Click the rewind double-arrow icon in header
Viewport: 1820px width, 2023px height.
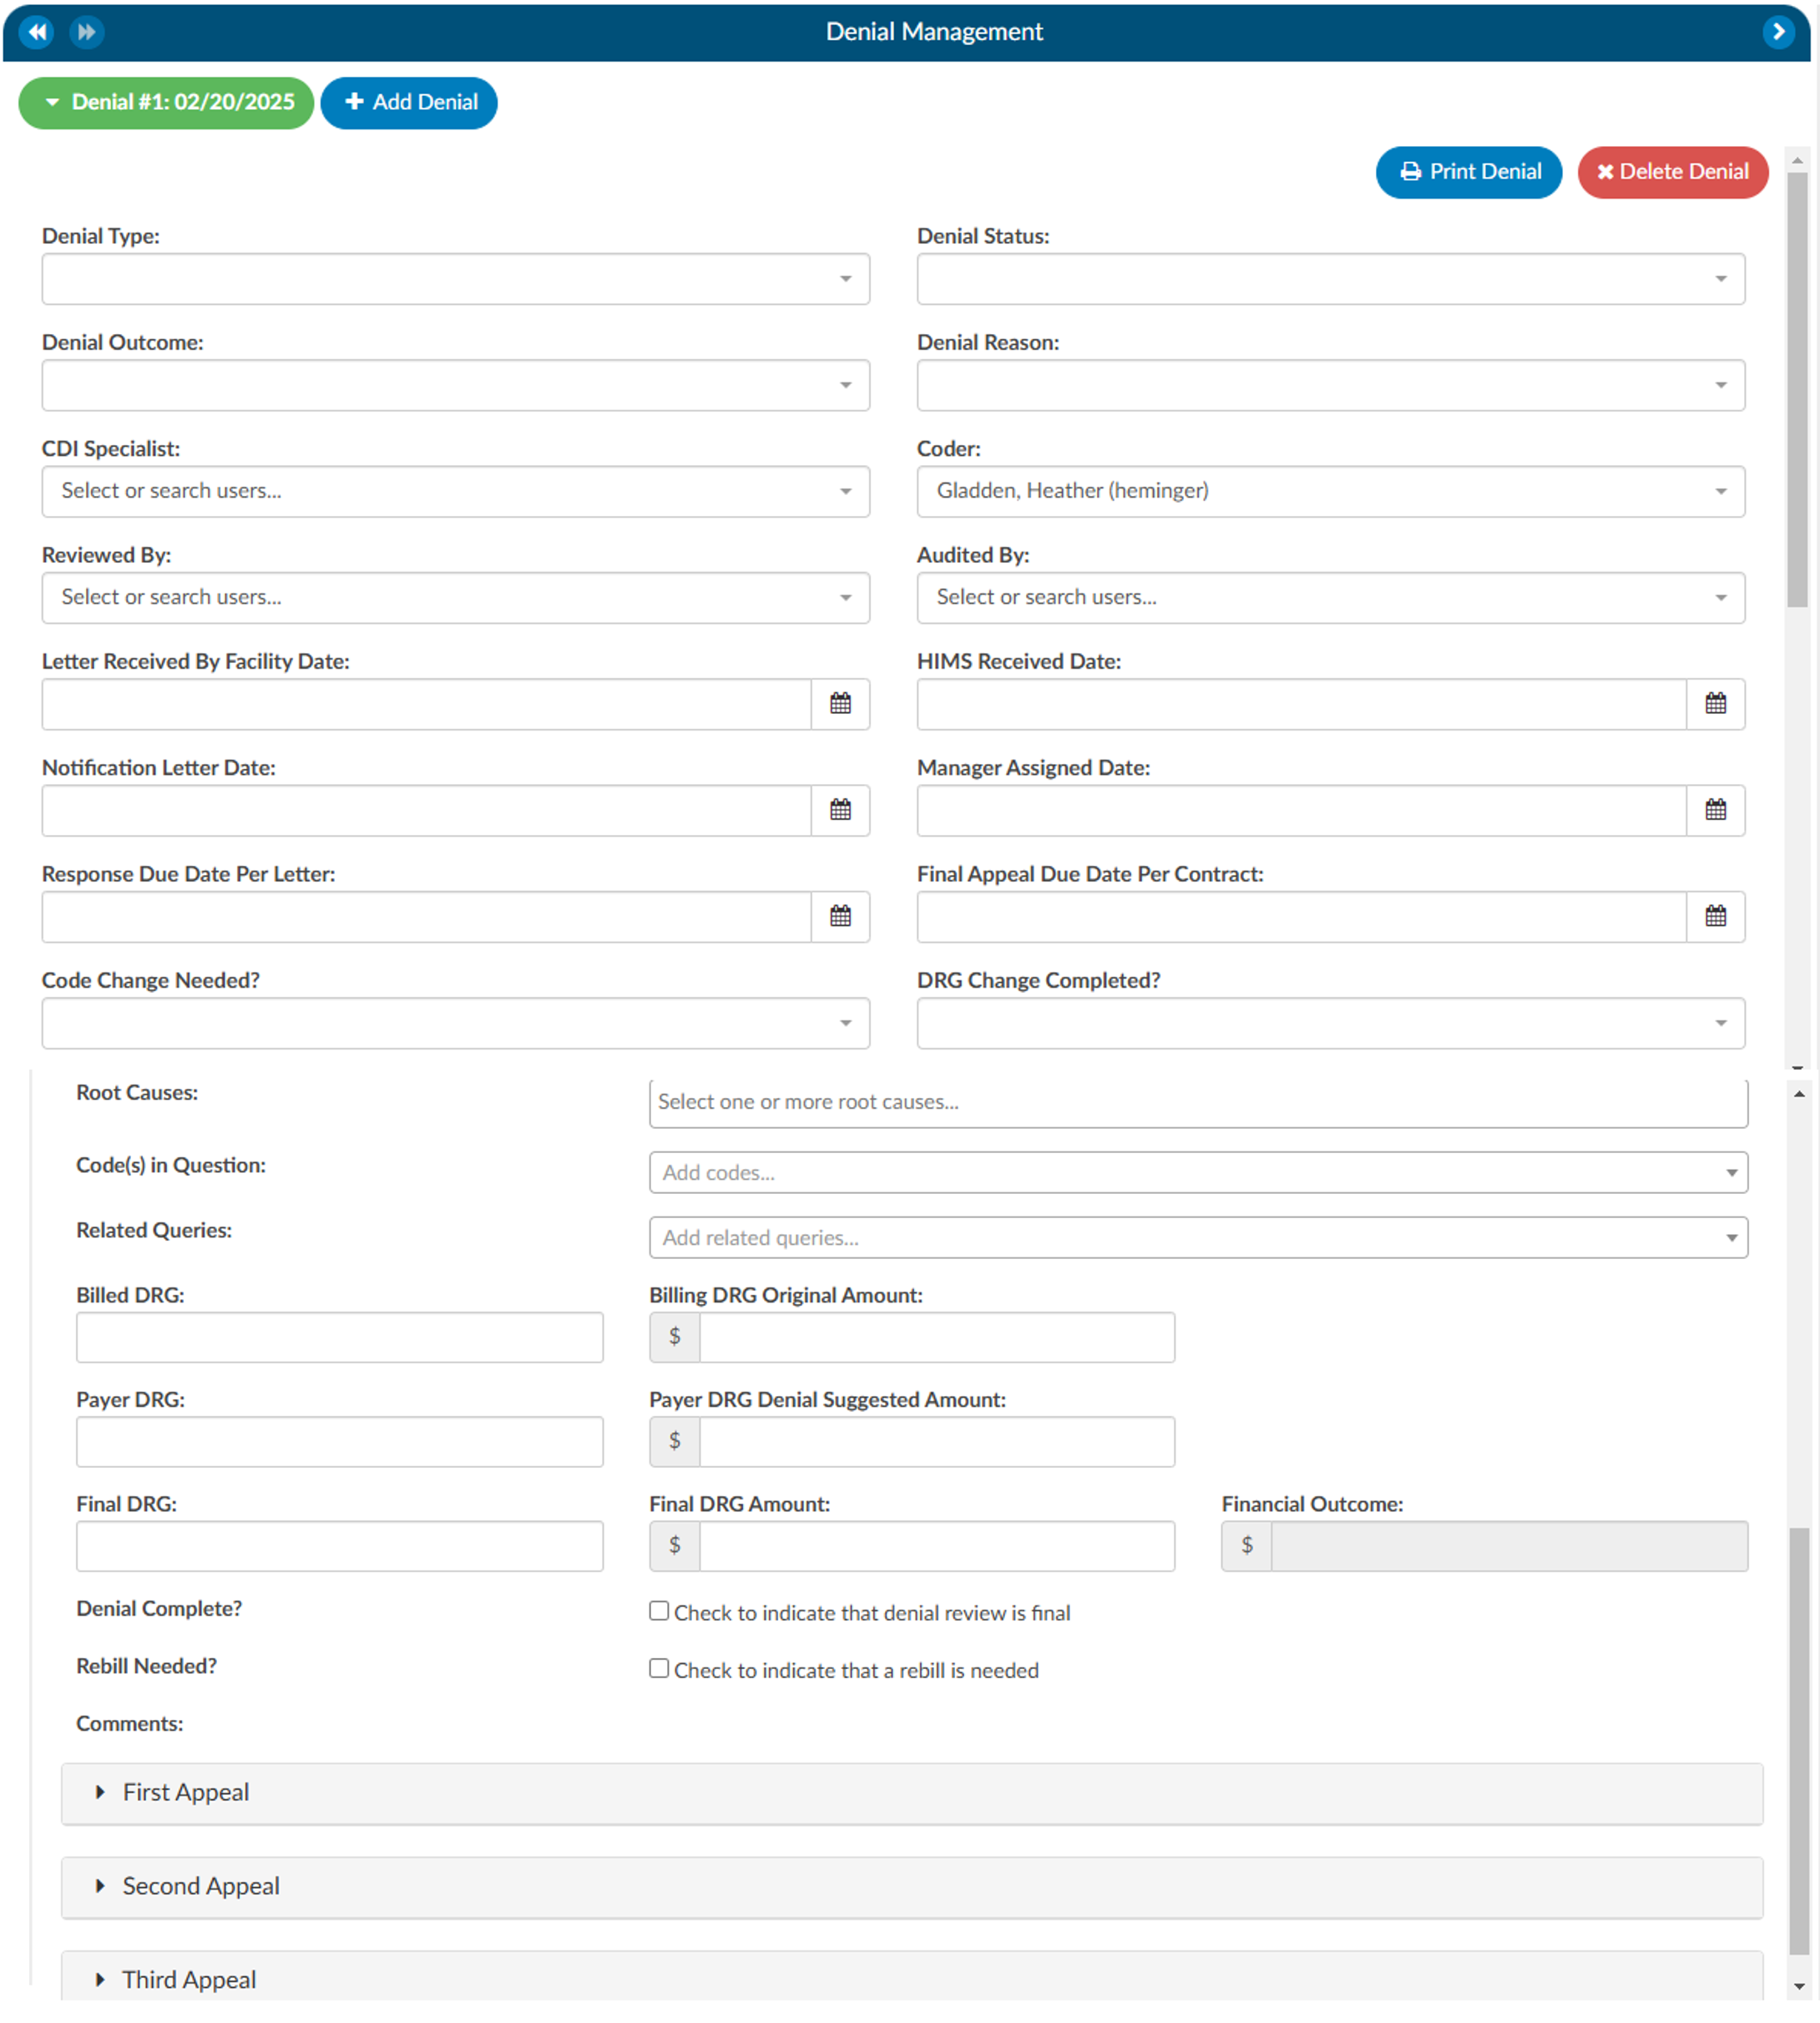point(37,32)
